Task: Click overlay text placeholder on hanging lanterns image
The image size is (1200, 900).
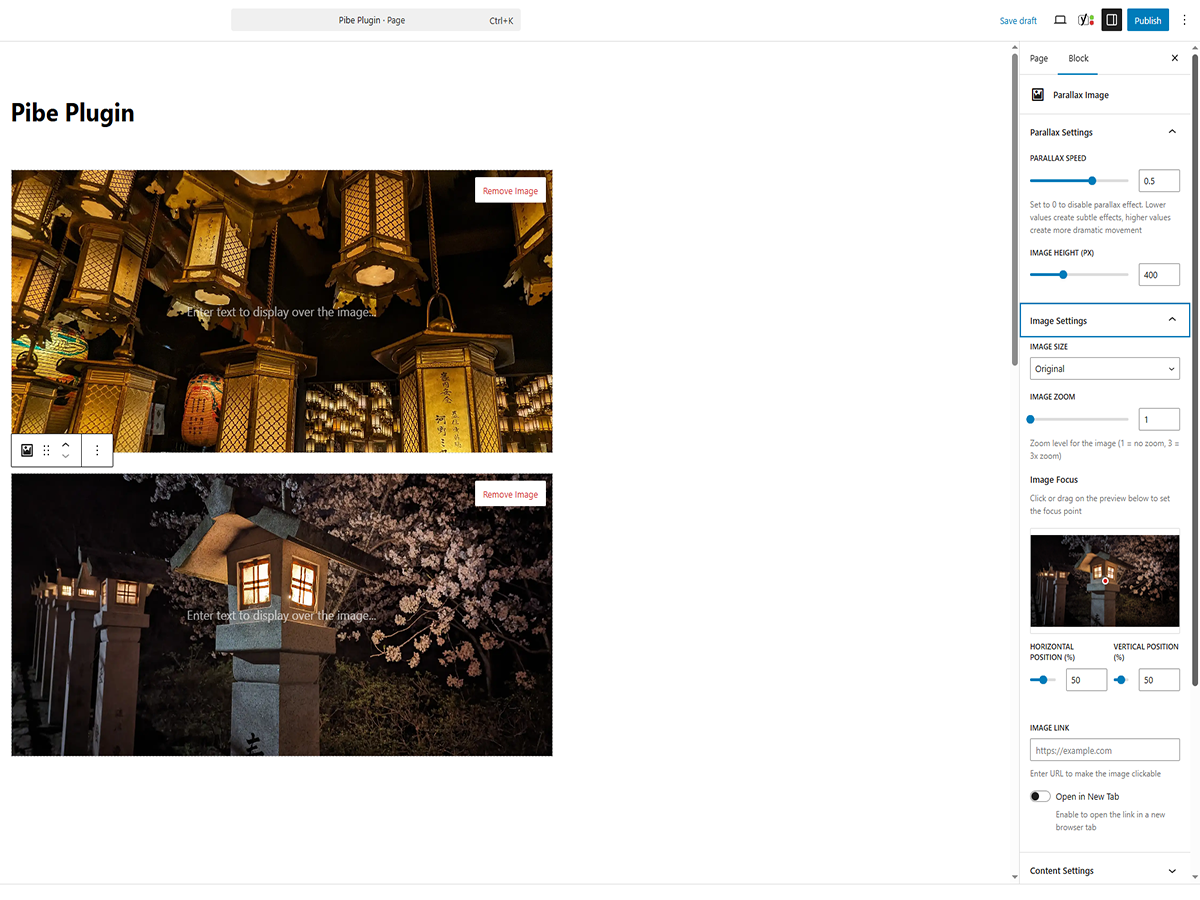Action: tap(281, 312)
